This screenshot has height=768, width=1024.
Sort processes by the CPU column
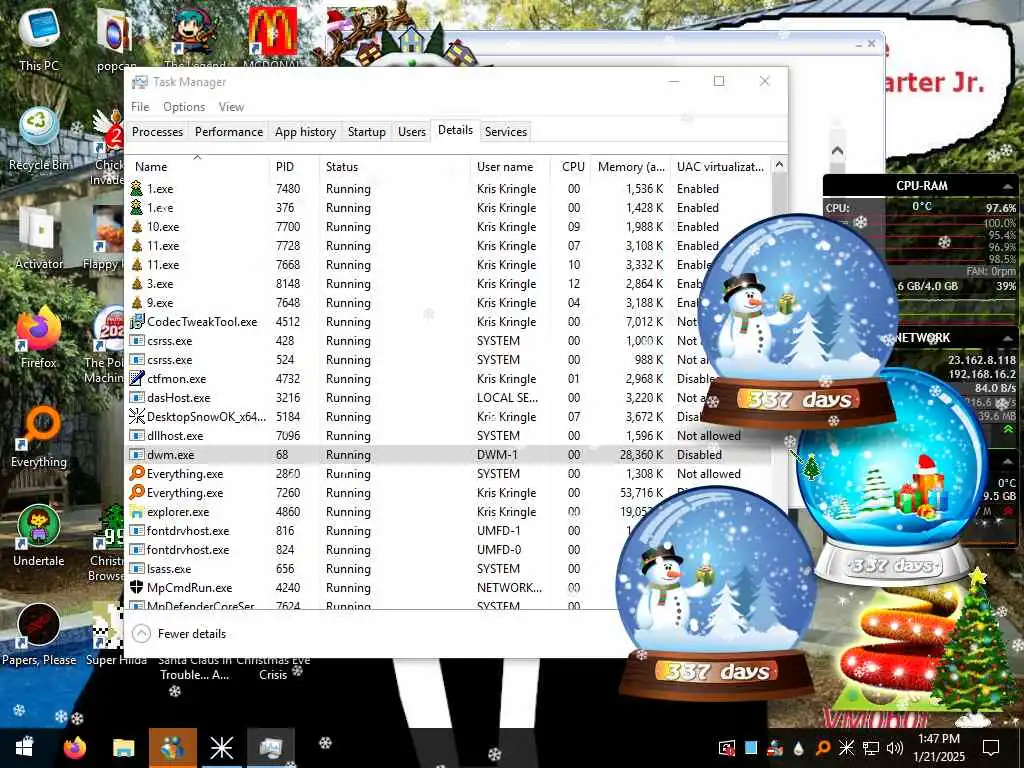(x=571, y=167)
